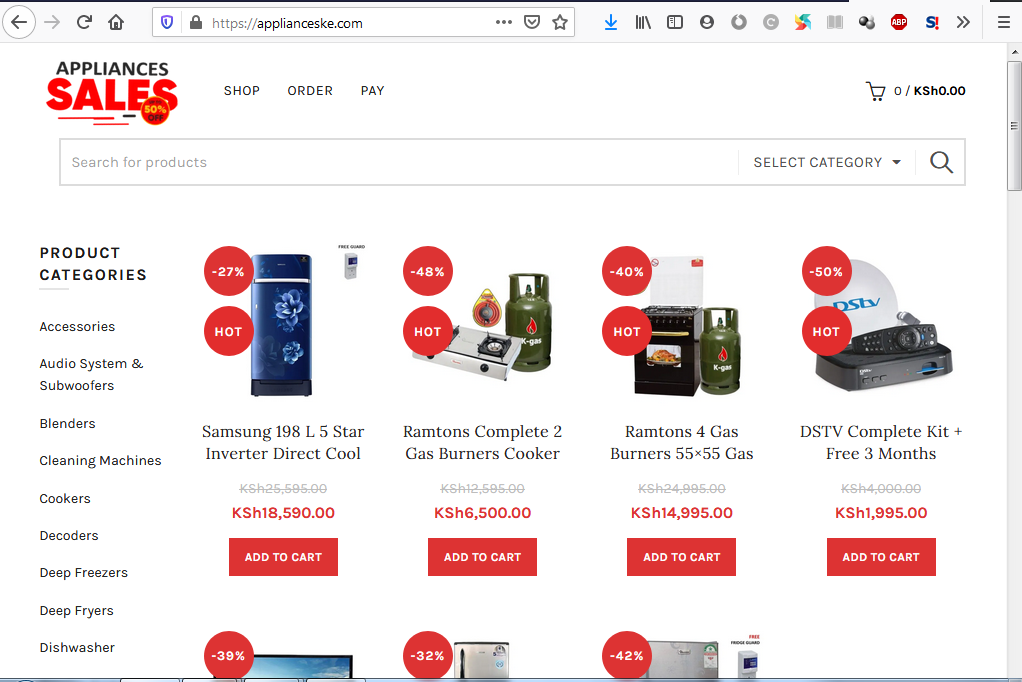Bookmark this page with the star icon
The height and width of the screenshot is (682, 1022).
tap(560, 22)
